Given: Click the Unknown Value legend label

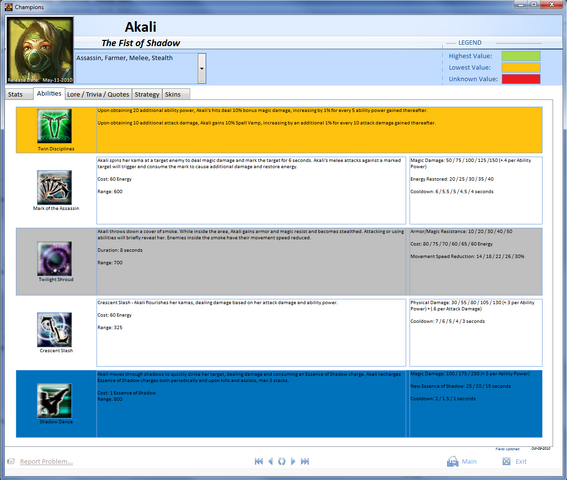Looking at the screenshot, I should pyautogui.click(x=473, y=79).
